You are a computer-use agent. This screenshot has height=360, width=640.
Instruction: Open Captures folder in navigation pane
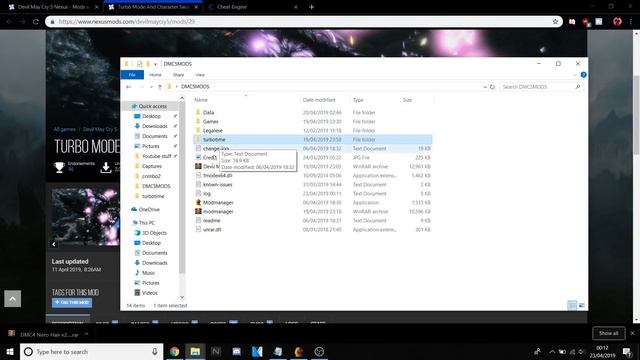[x=152, y=166]
